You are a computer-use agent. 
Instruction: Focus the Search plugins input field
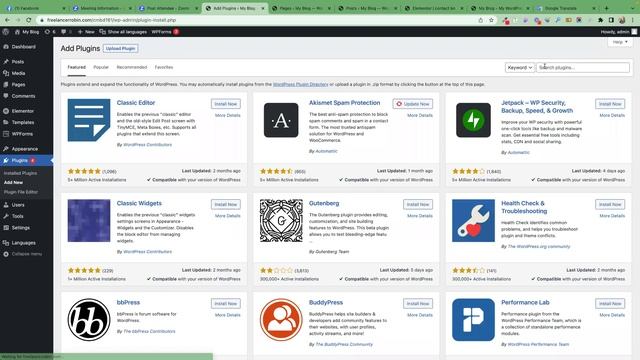[x=583, y=67]
